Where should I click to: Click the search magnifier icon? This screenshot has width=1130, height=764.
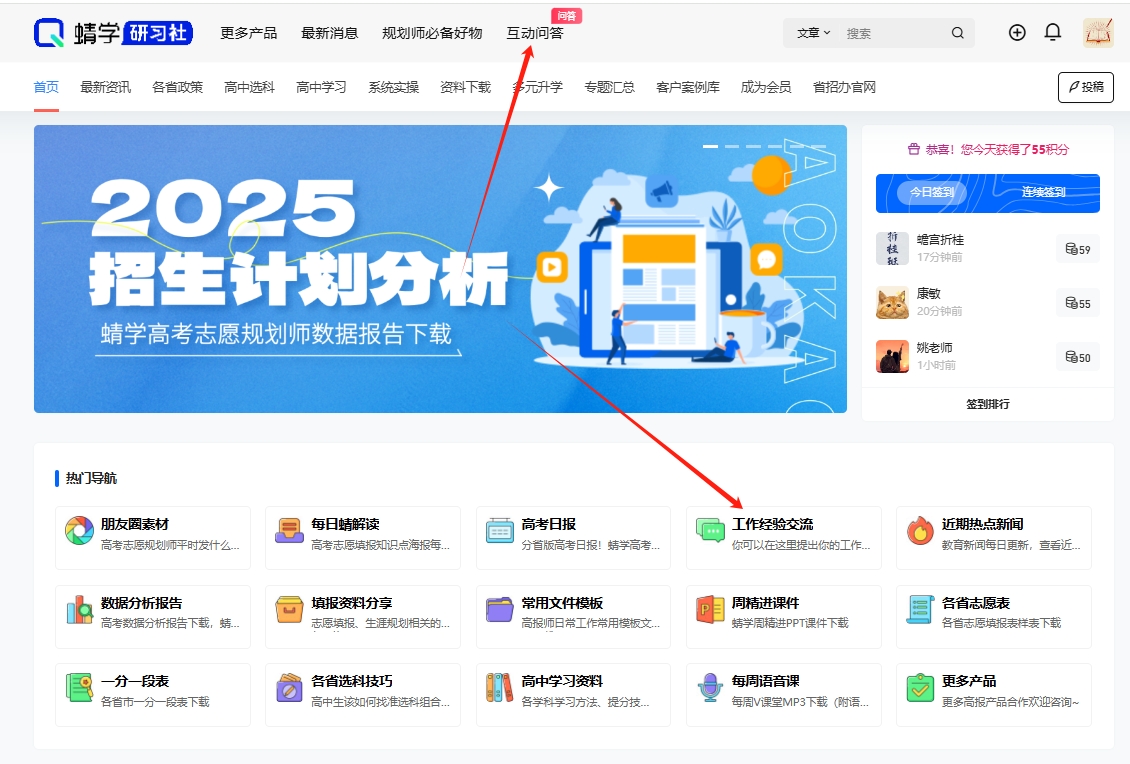pos(957,33)
